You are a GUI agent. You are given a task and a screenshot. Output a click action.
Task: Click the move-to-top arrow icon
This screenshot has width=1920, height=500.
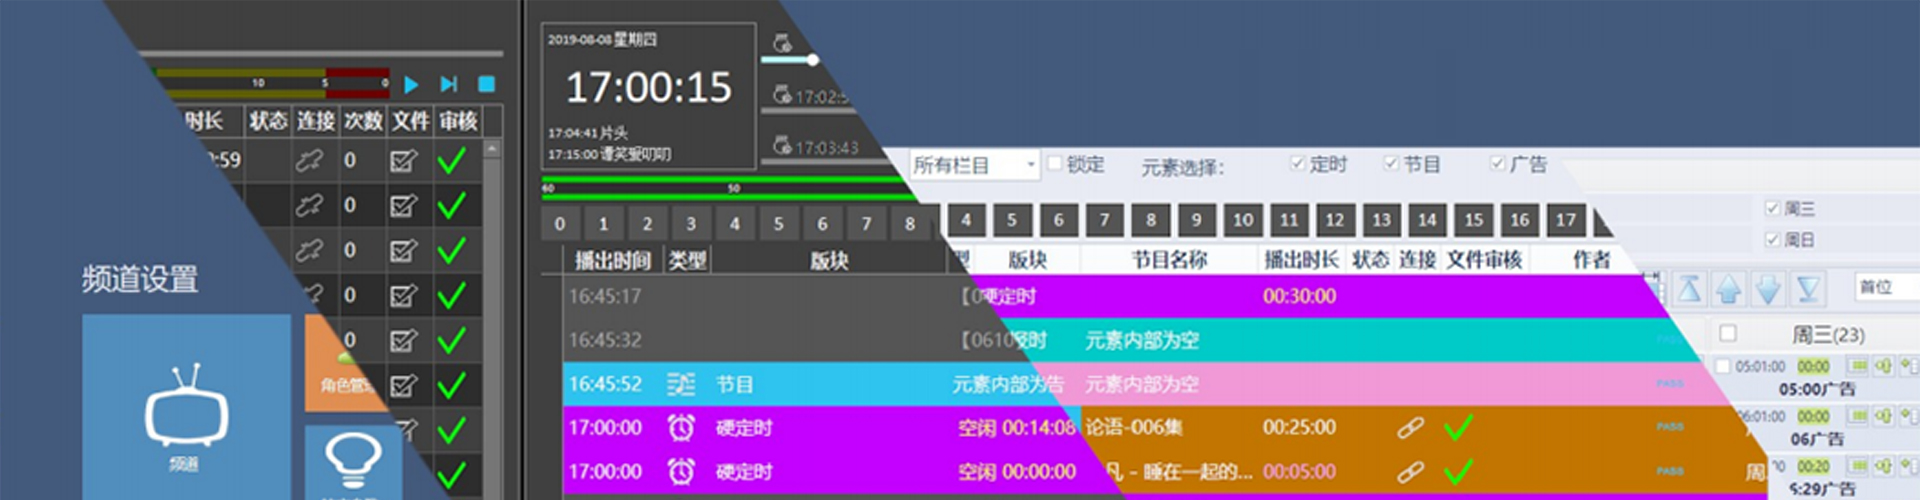1690,290
